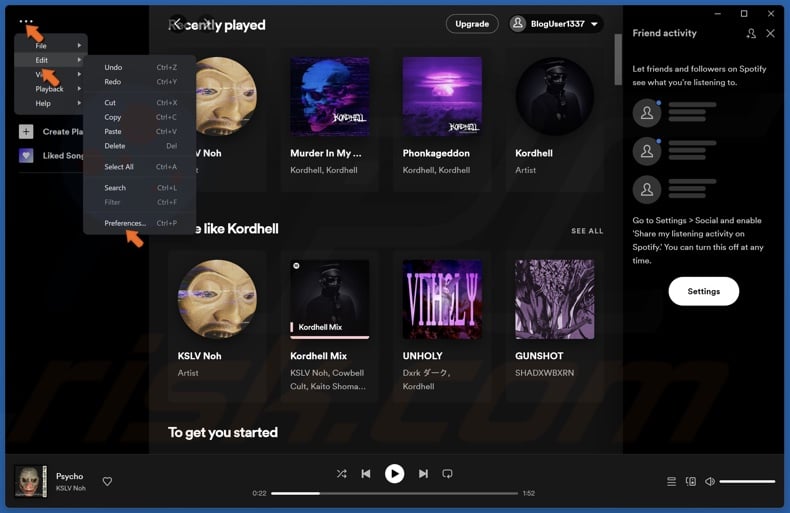Screen dimensions: 790x513
Task: Click the play button
Action: [394, 474]
